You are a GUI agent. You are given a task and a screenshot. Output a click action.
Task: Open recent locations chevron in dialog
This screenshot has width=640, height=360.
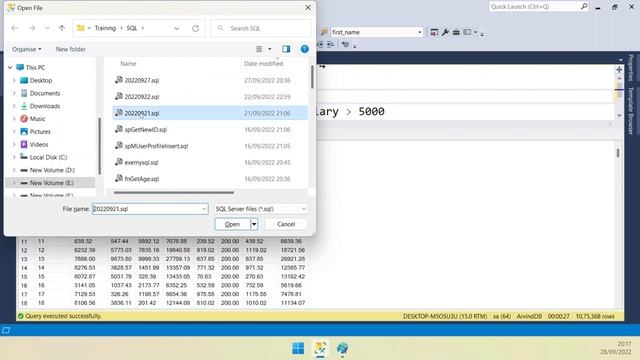tap(47, 28)
